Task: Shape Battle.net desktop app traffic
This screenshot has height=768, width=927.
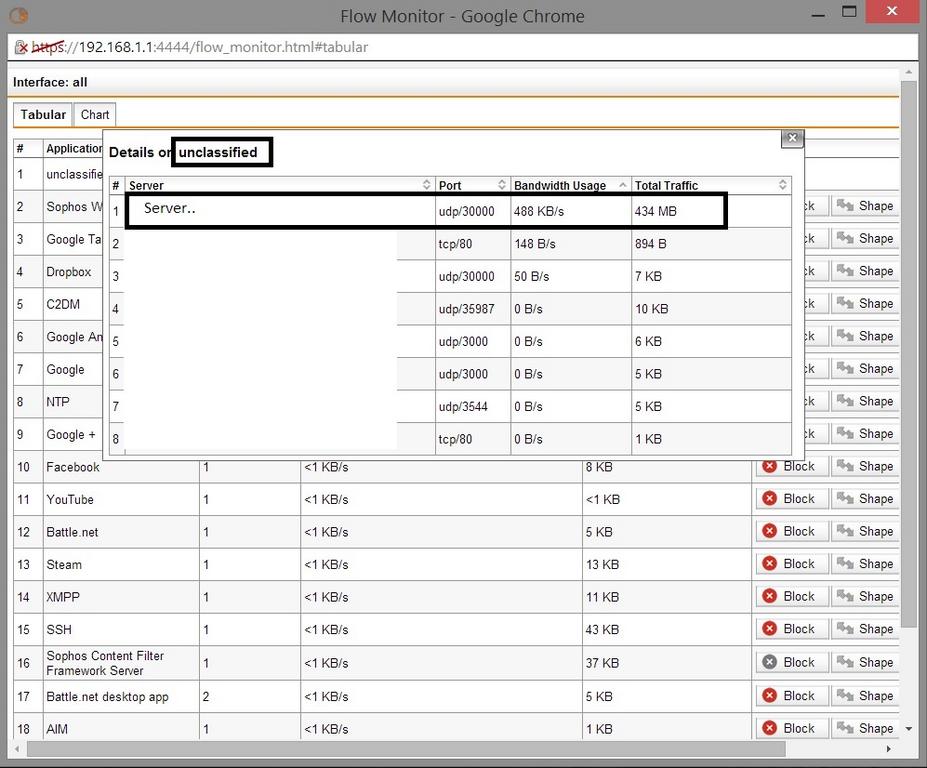Action: (865, 696)
